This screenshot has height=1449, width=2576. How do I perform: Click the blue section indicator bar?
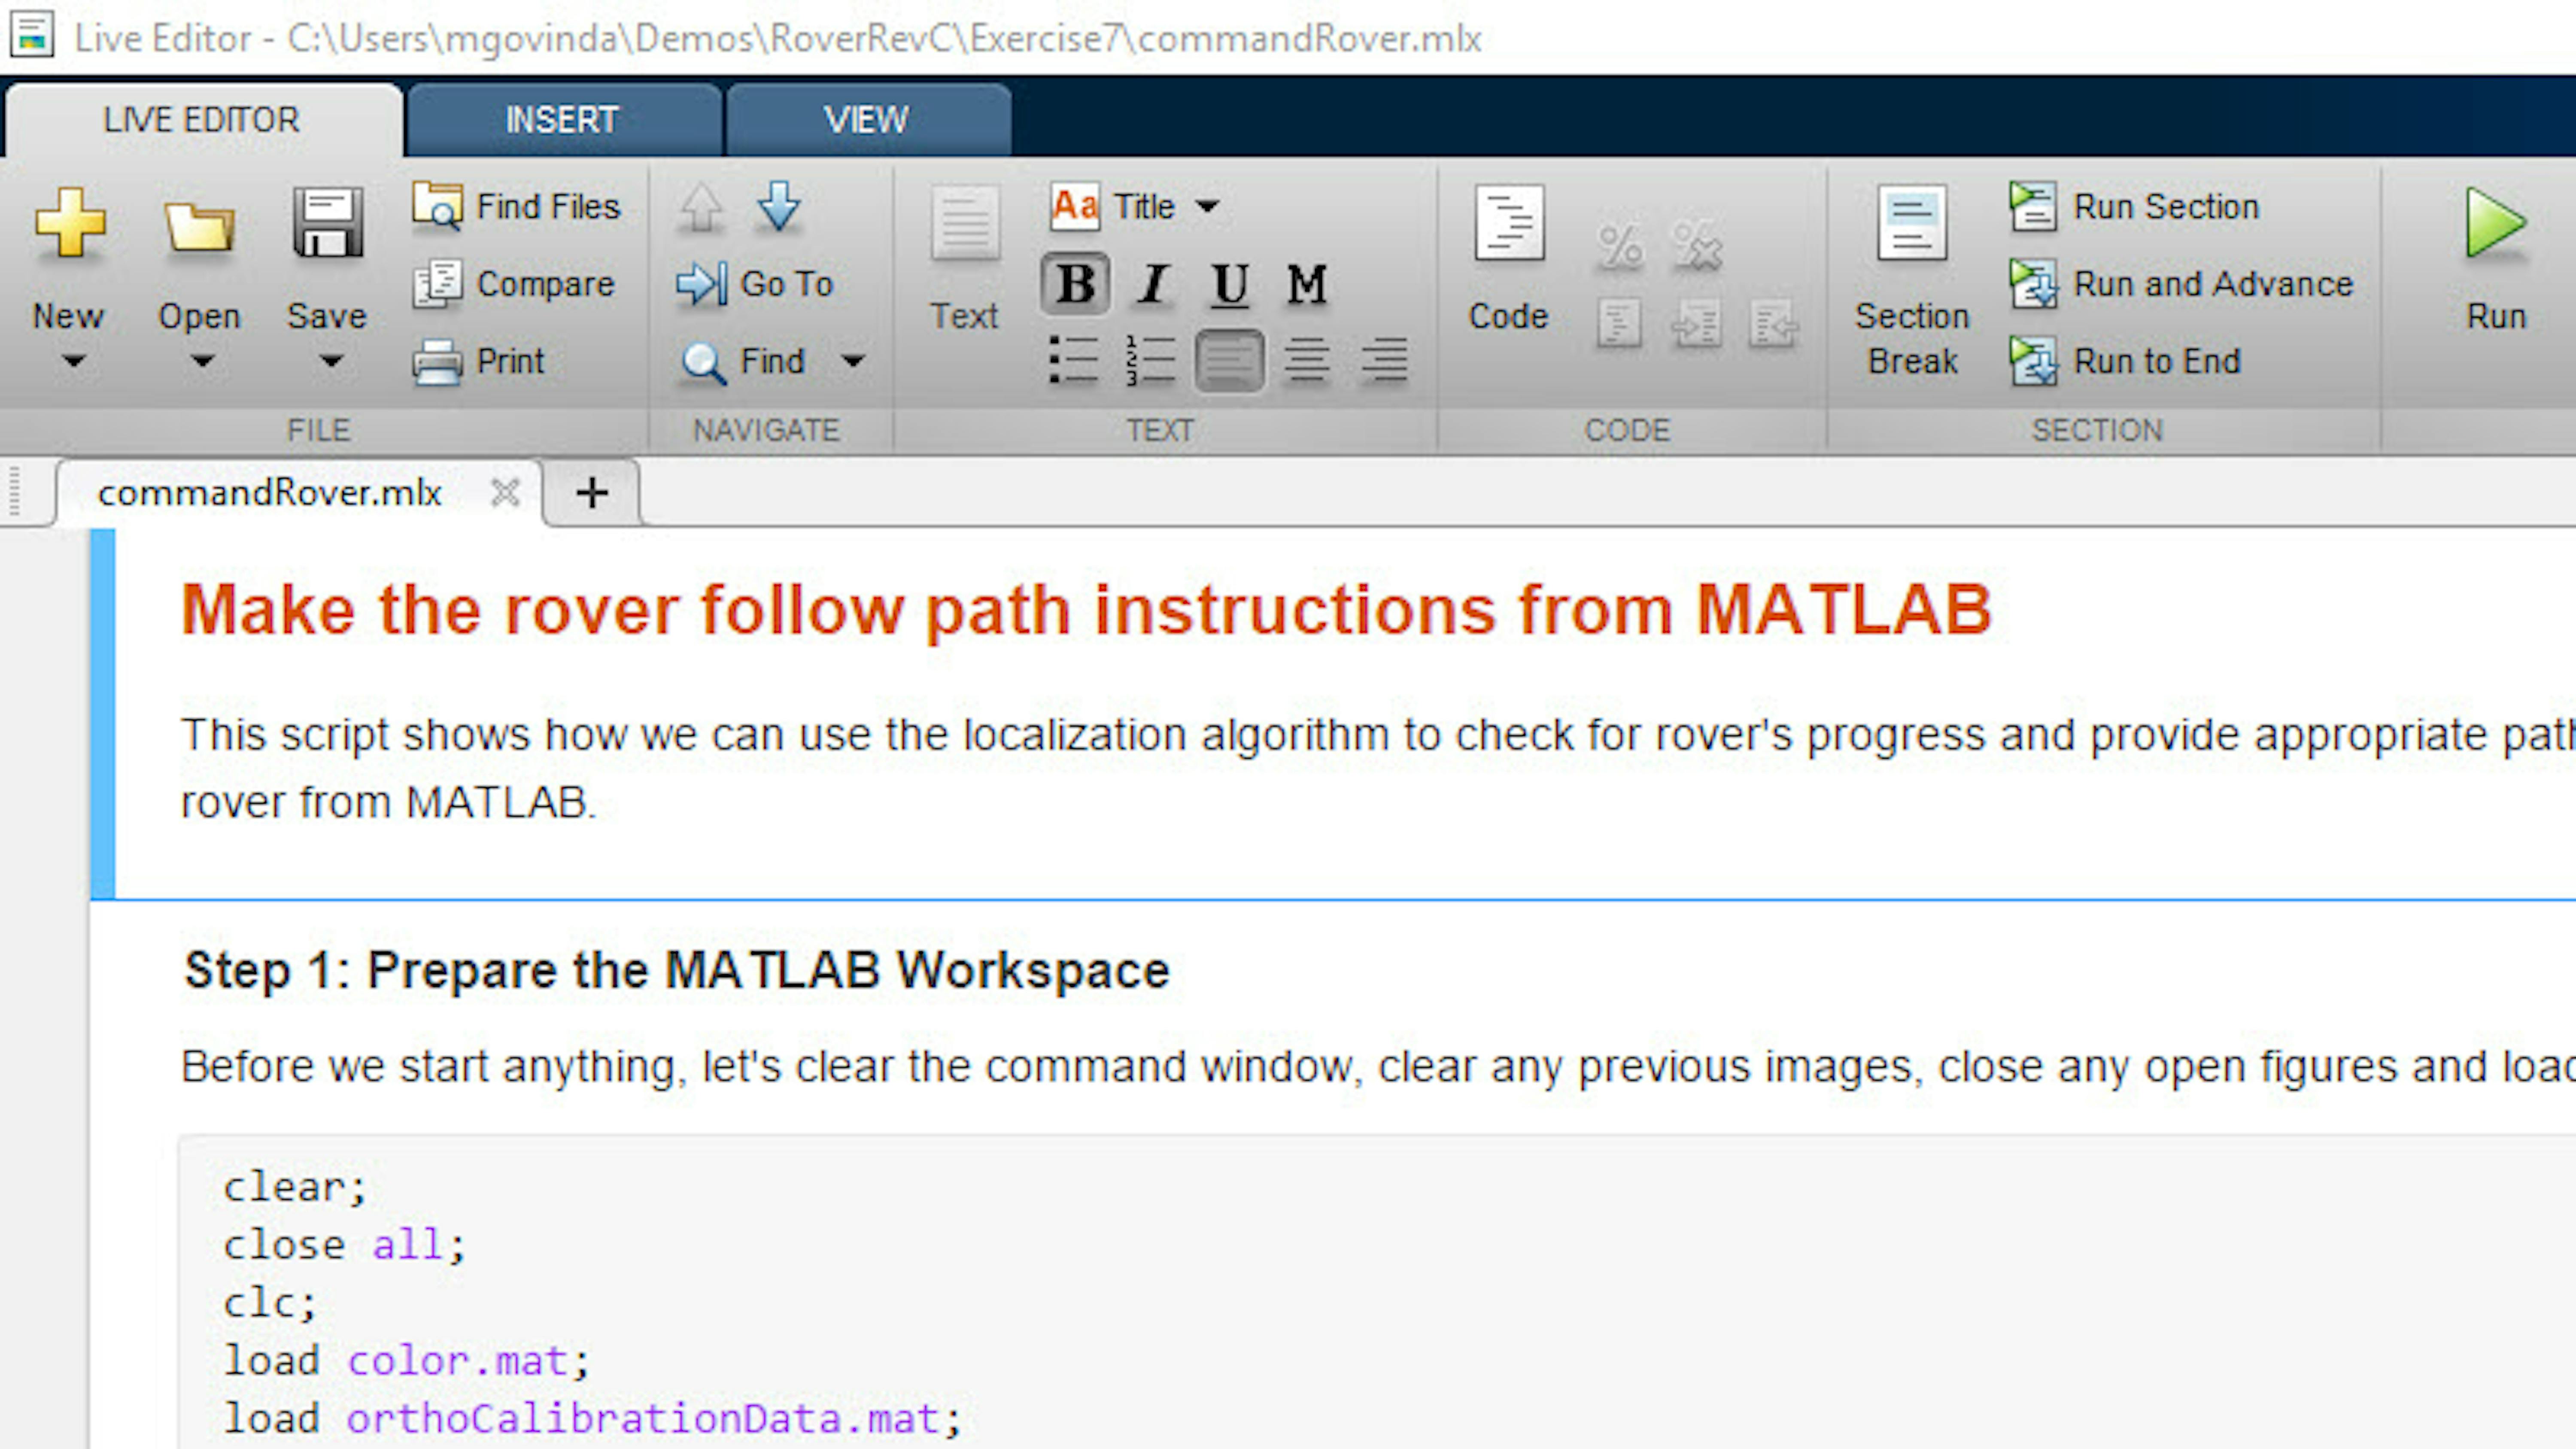[x=102, y=714]
